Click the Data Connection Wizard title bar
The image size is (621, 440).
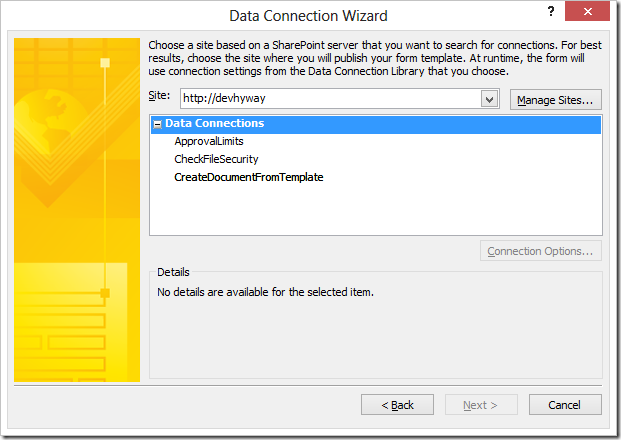point(308,15)
